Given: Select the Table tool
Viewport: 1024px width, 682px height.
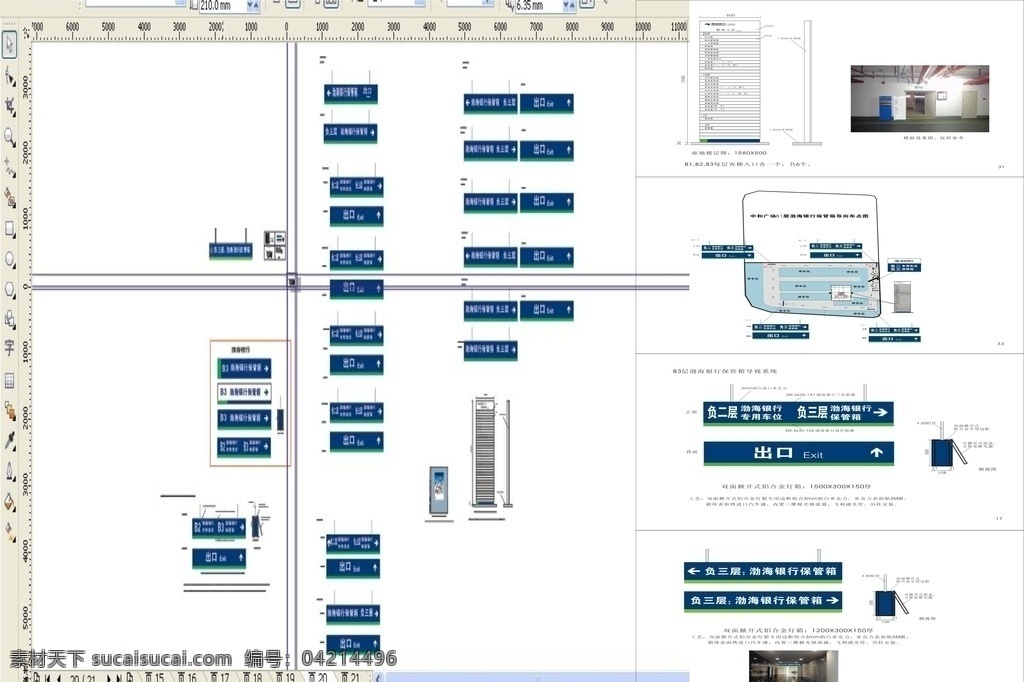Looking at the screenshot, I should pos(9,380).
